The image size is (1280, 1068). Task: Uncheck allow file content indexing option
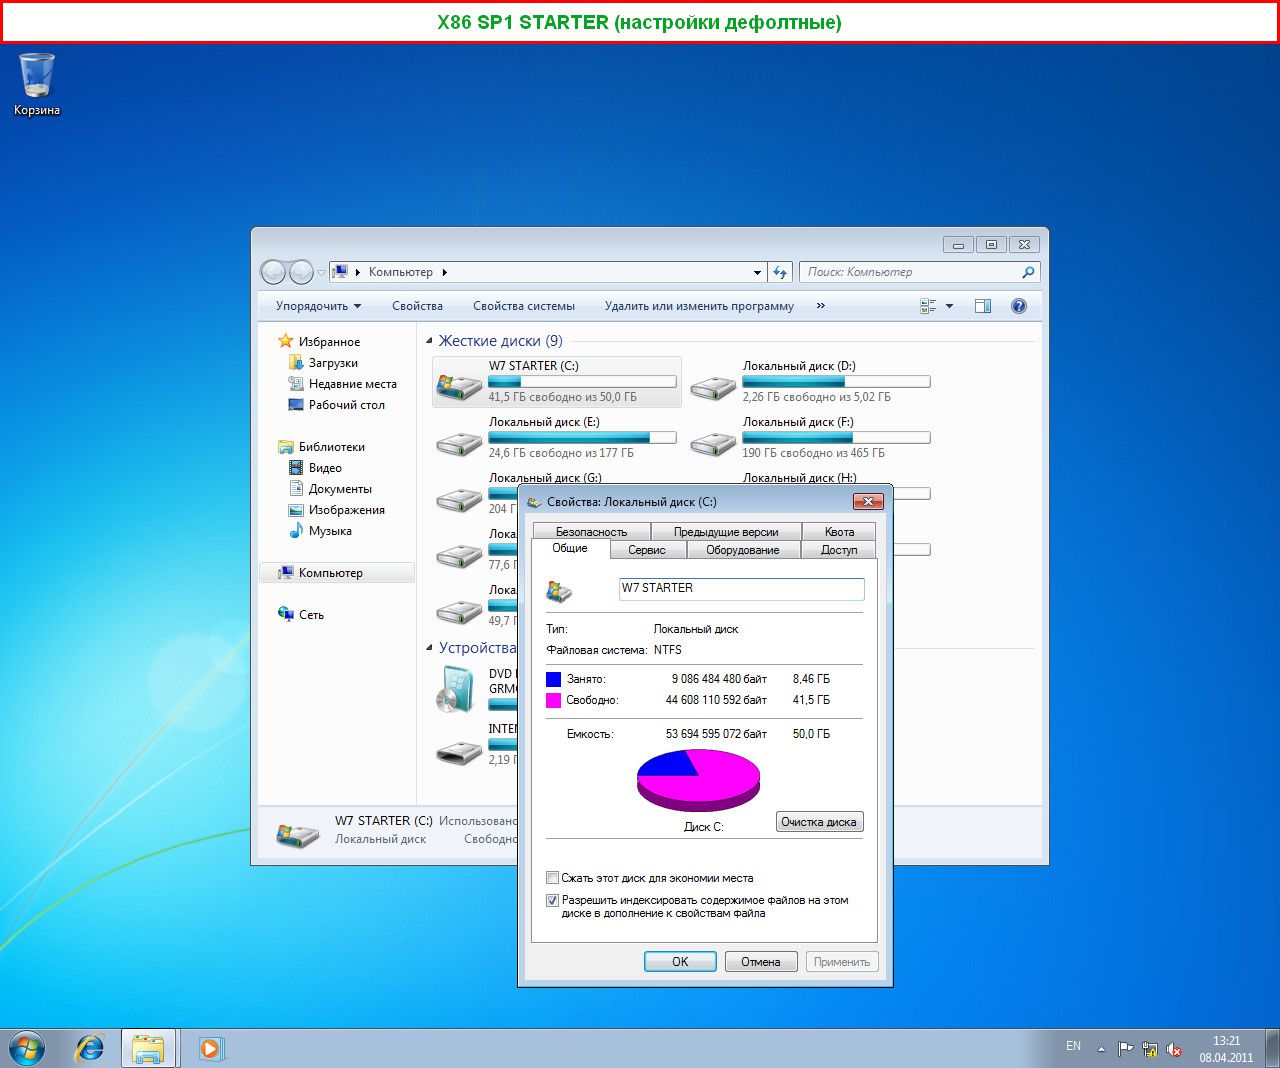552,900
